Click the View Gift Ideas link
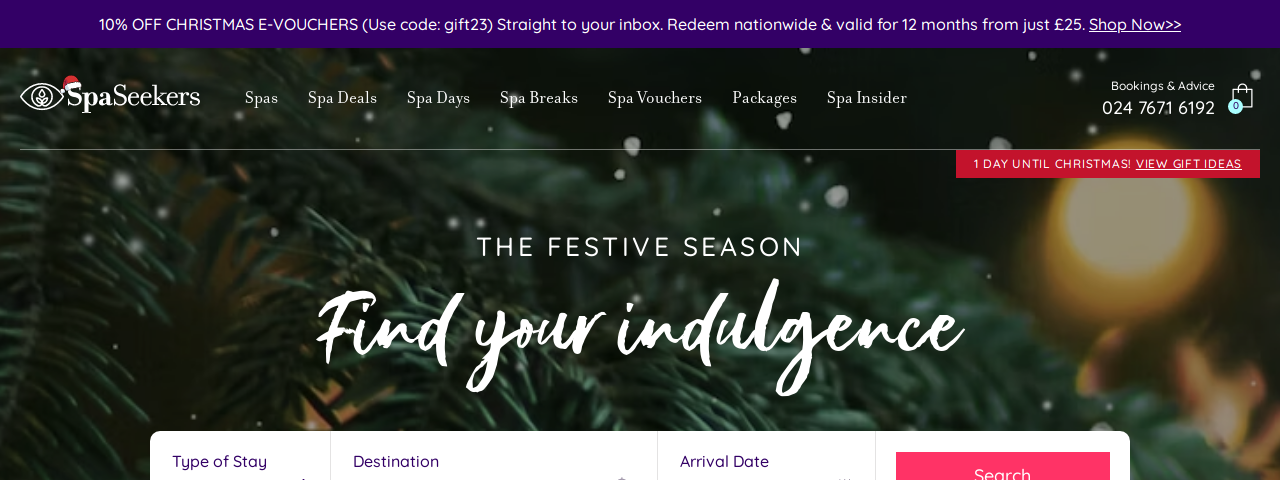 tap(1188, 164)
